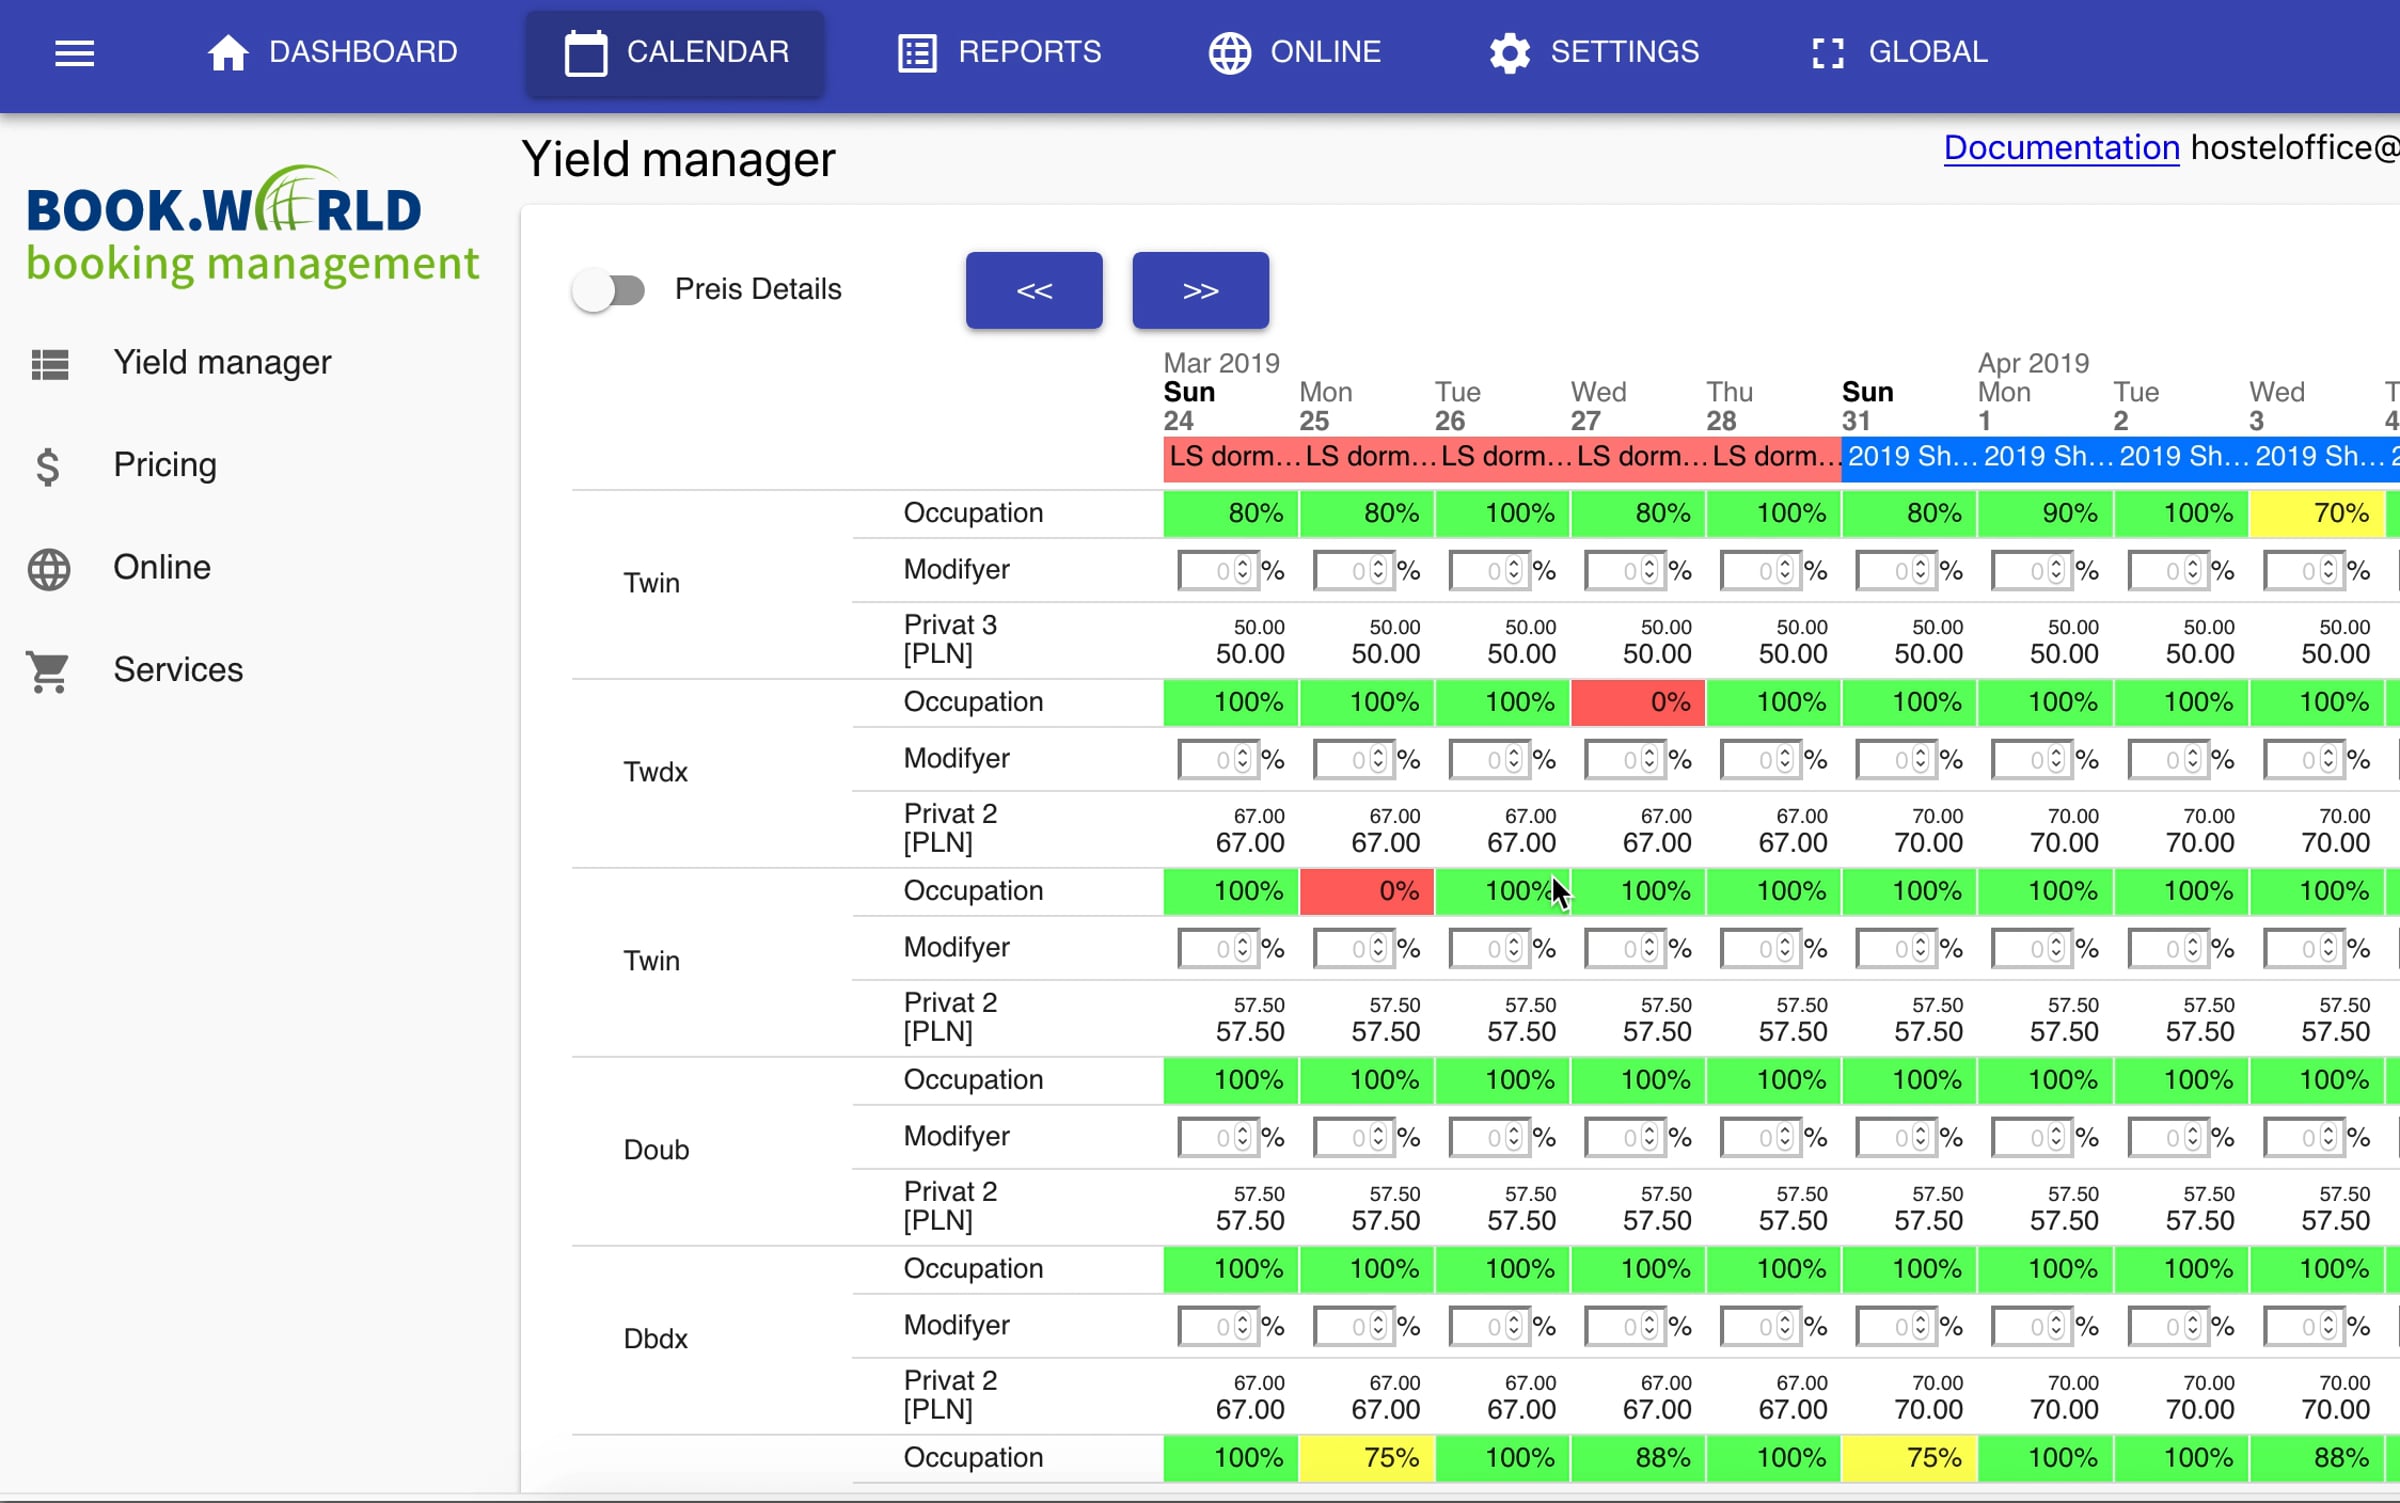Viewport: 2400px width, 1503px height.
Task: Click the Reports list icon
Action: coord(917,53)
